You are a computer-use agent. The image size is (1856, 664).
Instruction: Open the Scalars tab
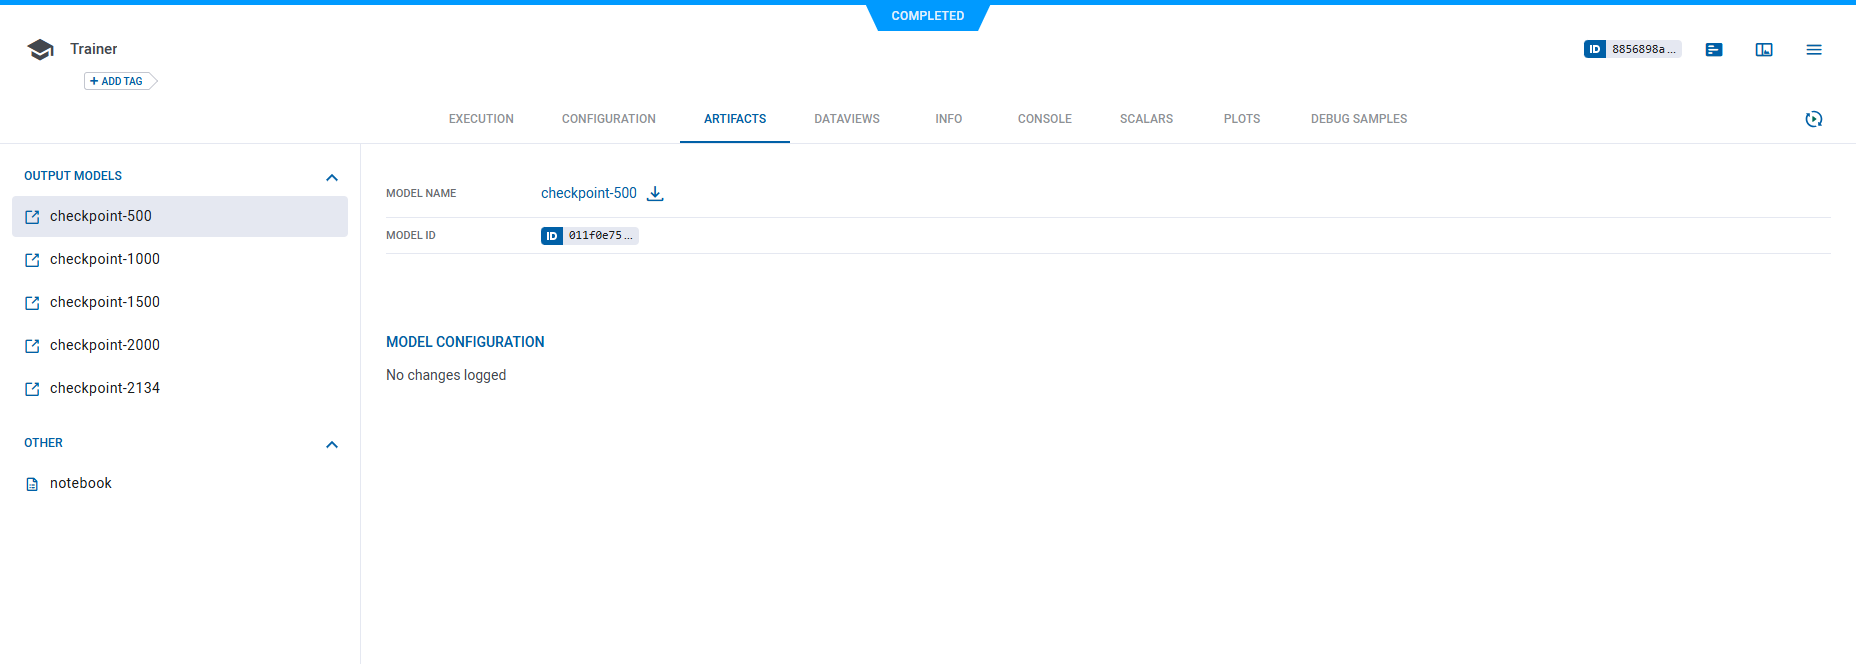(1146, 119)
